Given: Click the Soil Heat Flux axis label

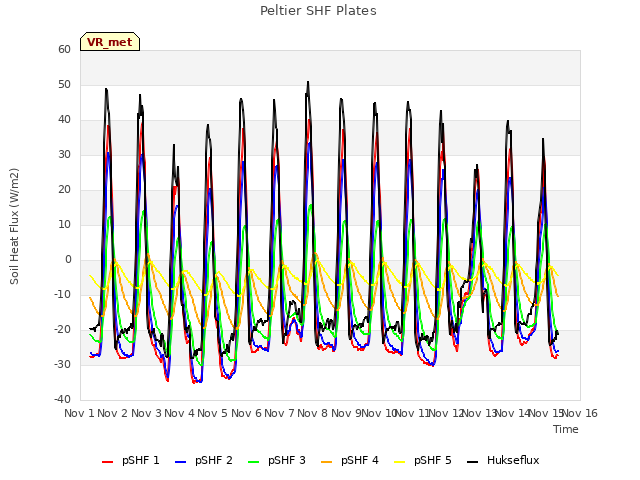Looking at the screenshot, I should coord(14,226).
